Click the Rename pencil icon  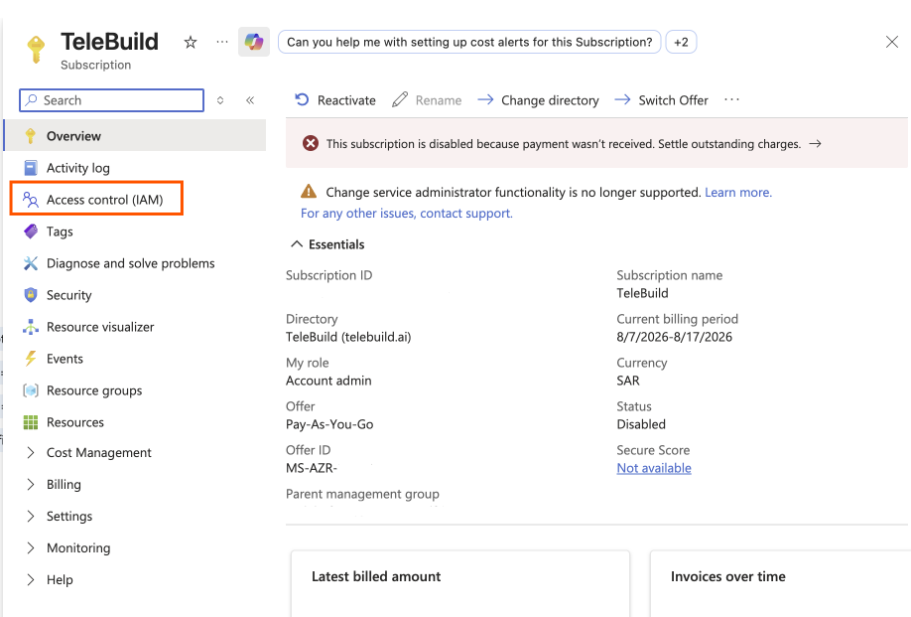[x=400, y=99]
